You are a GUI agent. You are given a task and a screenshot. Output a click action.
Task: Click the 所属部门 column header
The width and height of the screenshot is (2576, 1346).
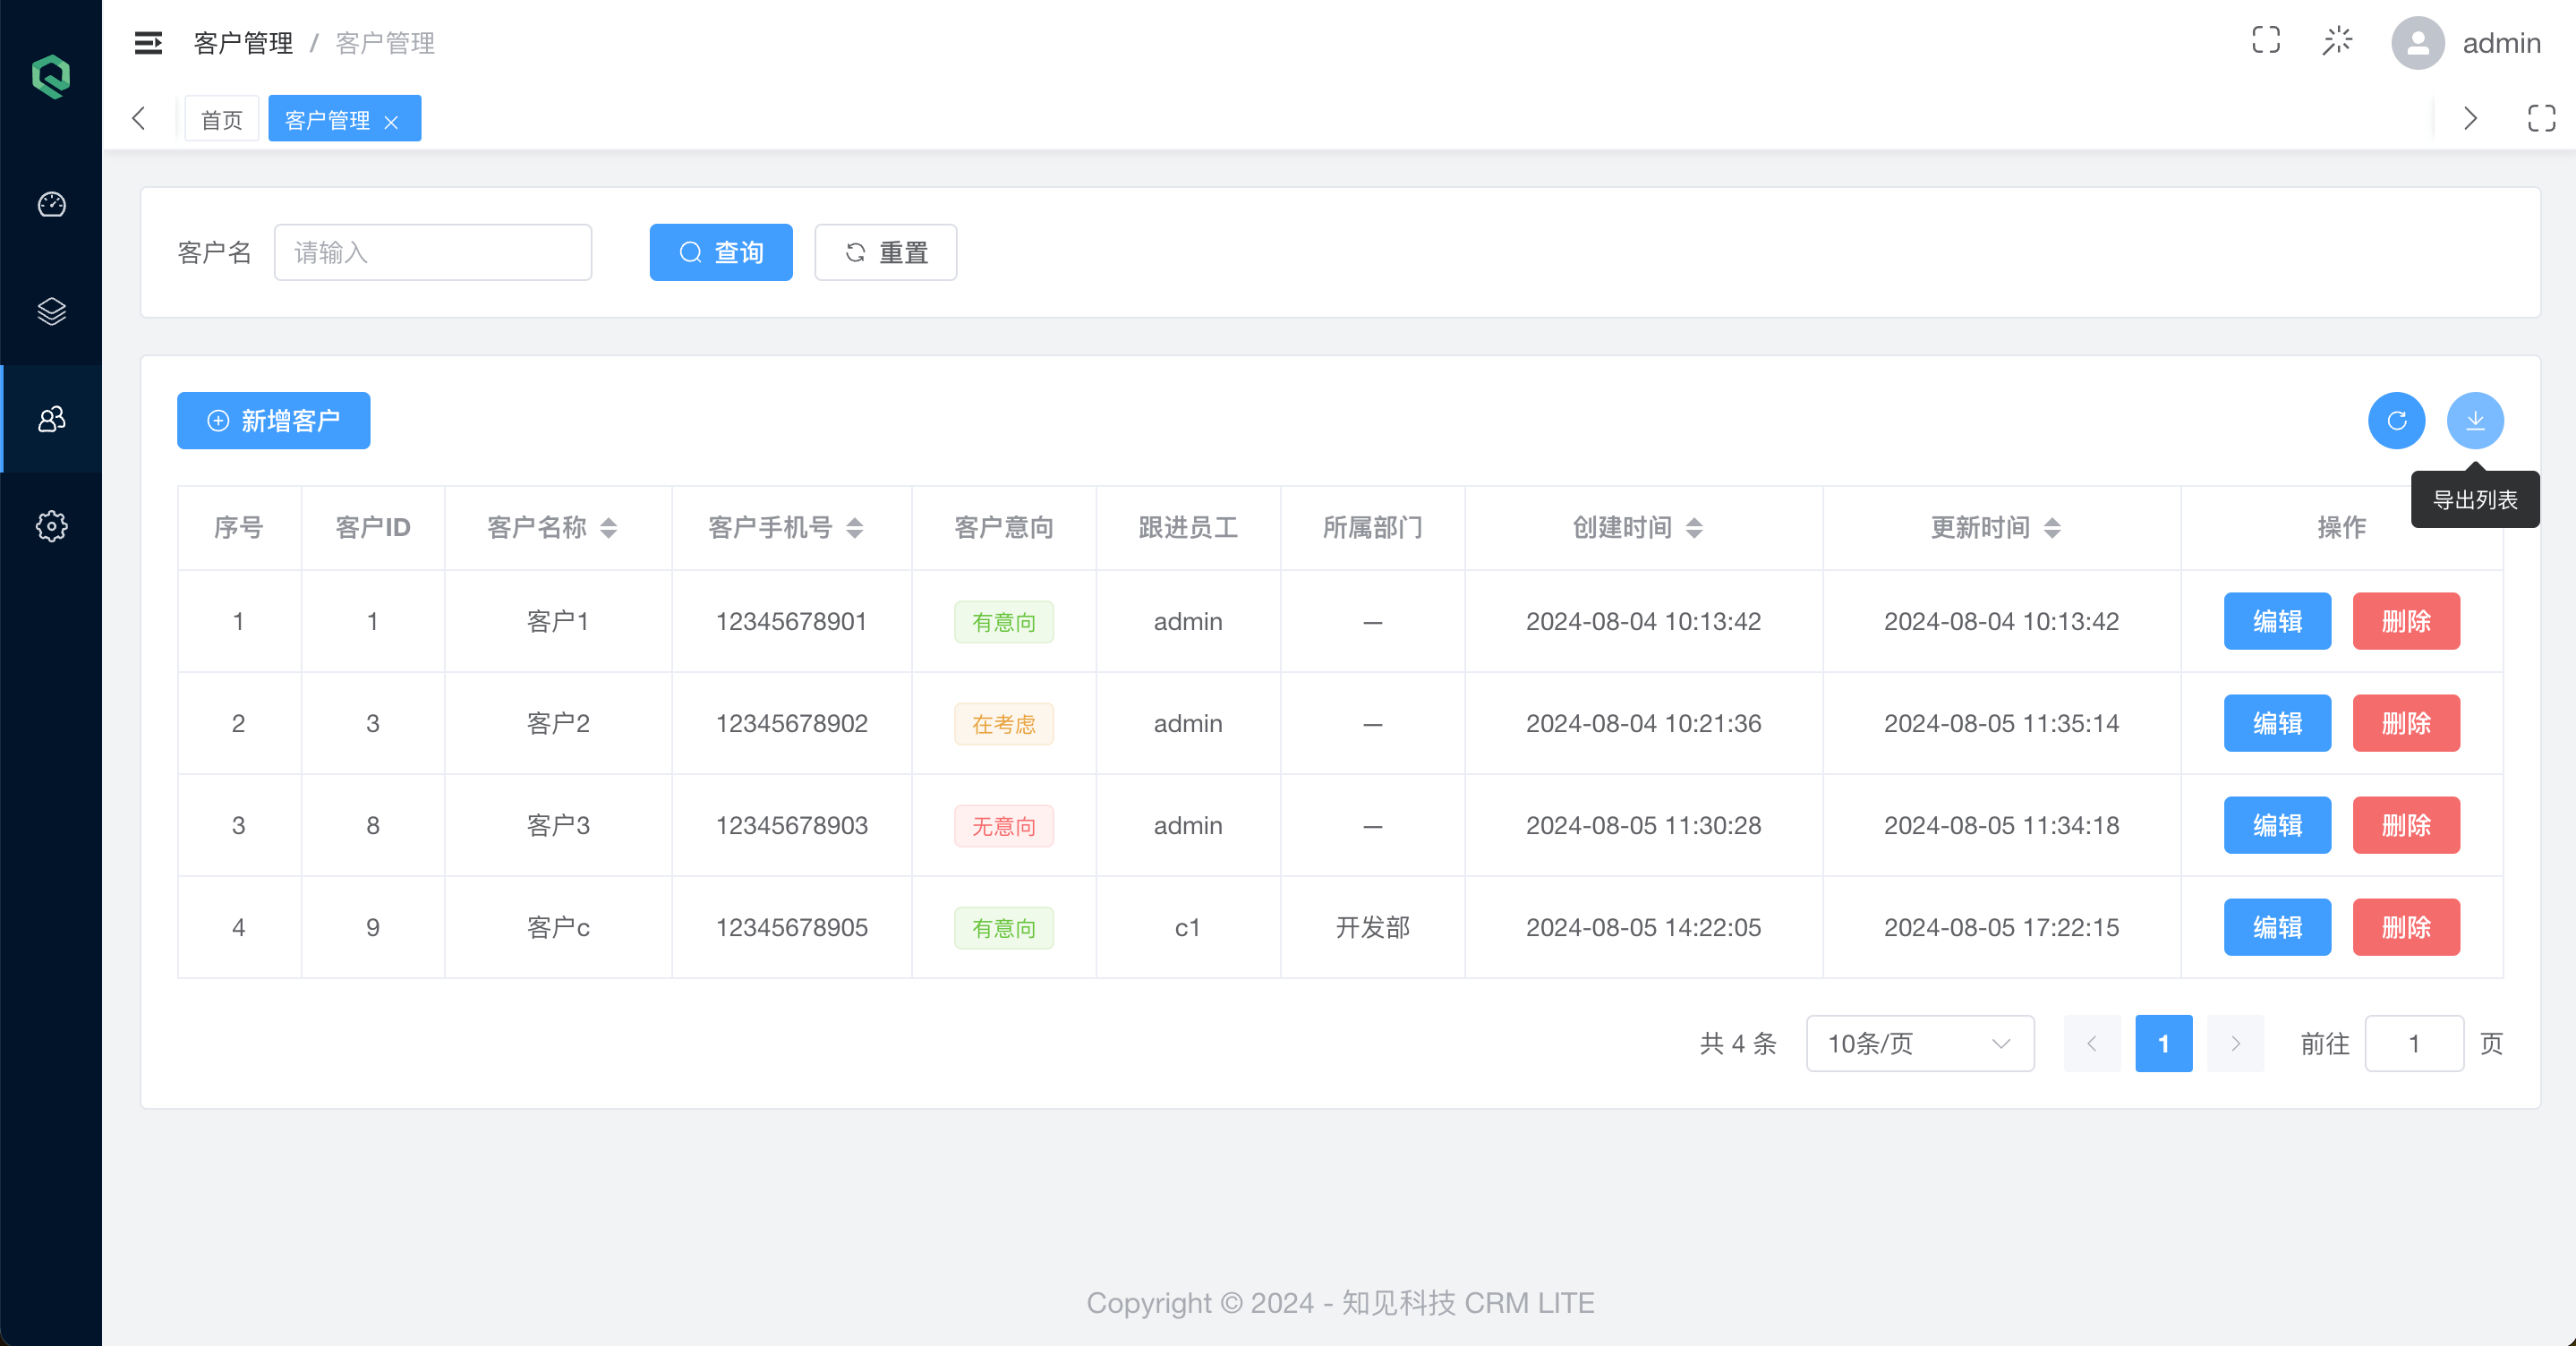[x=1372, y=527]
